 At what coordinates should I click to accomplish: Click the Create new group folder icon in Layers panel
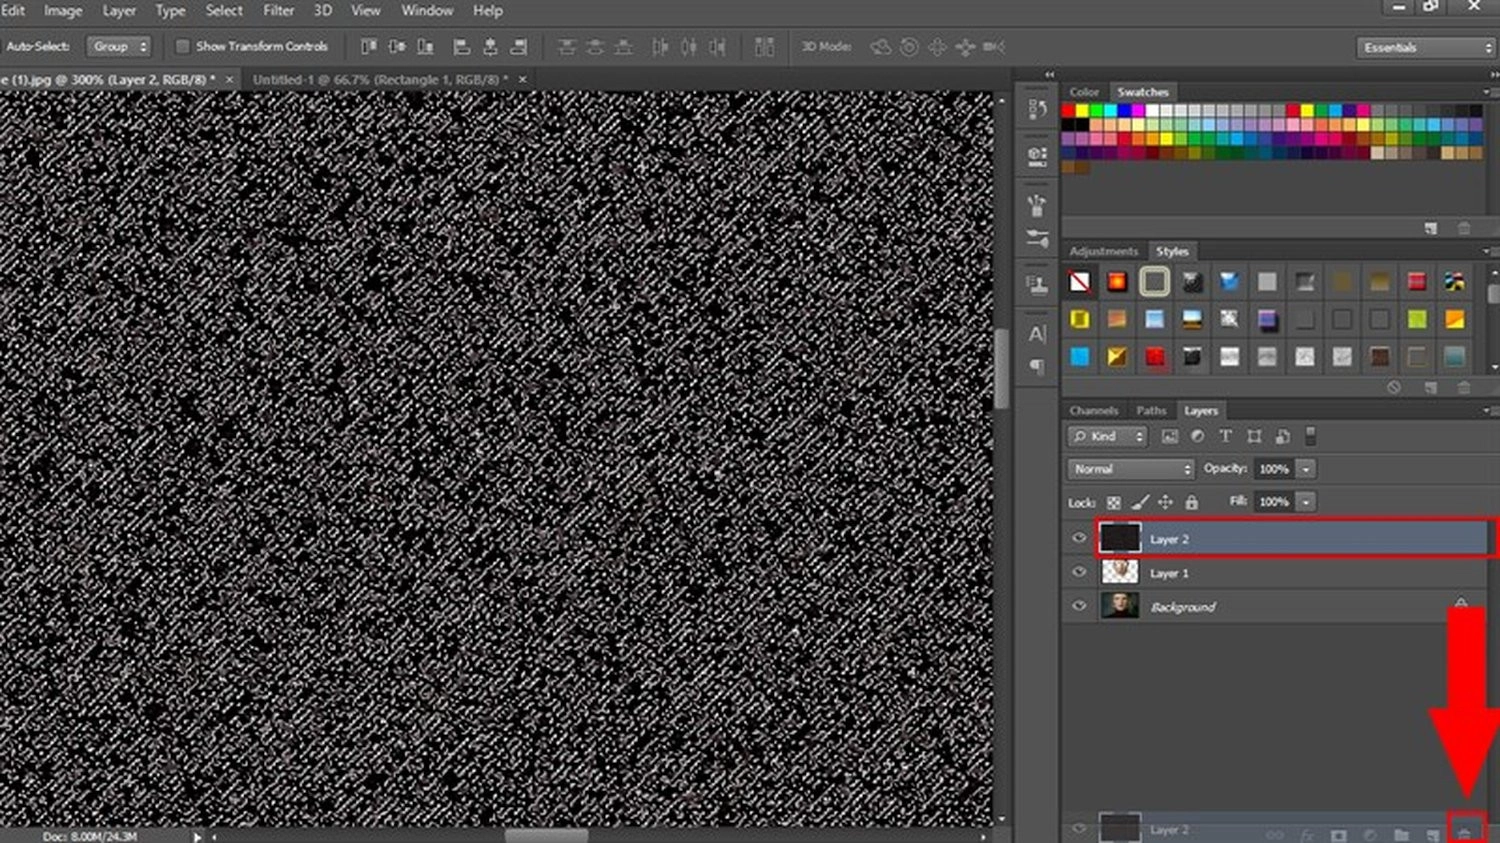coord(1402,834)
